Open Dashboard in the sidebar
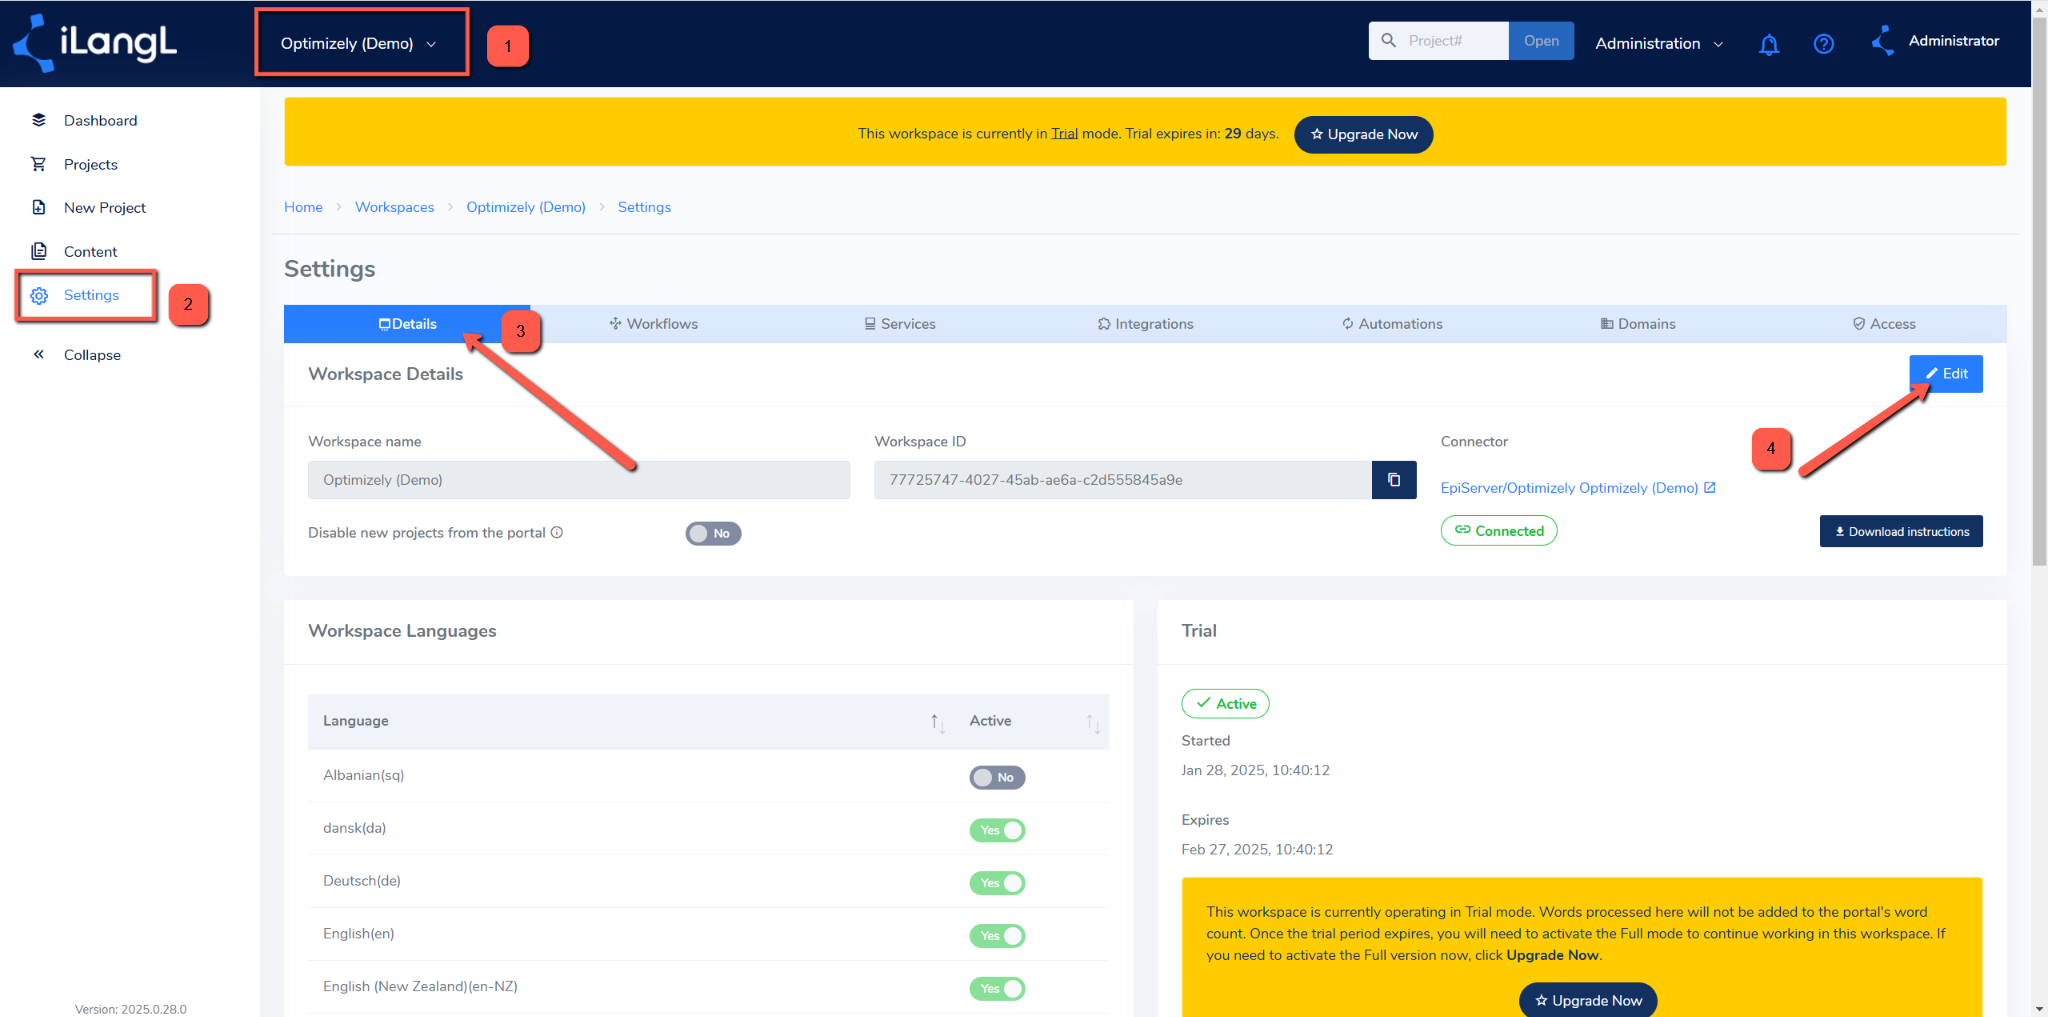This screenshot has width=2048, height=1017. (100, 120)
